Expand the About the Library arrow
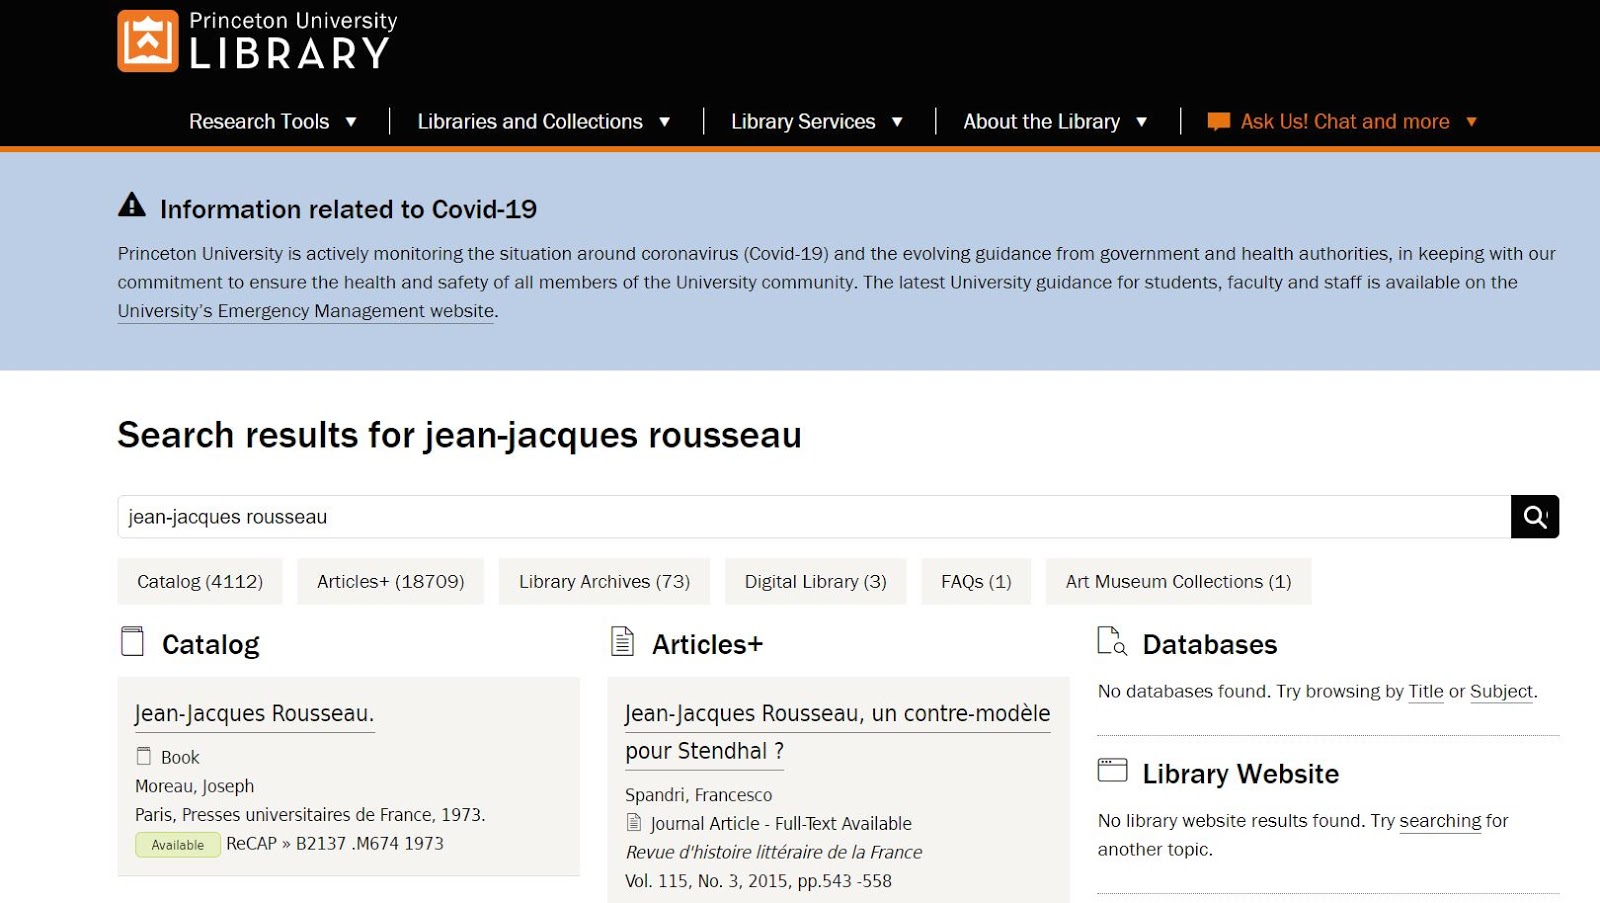 click(1141, 122)
